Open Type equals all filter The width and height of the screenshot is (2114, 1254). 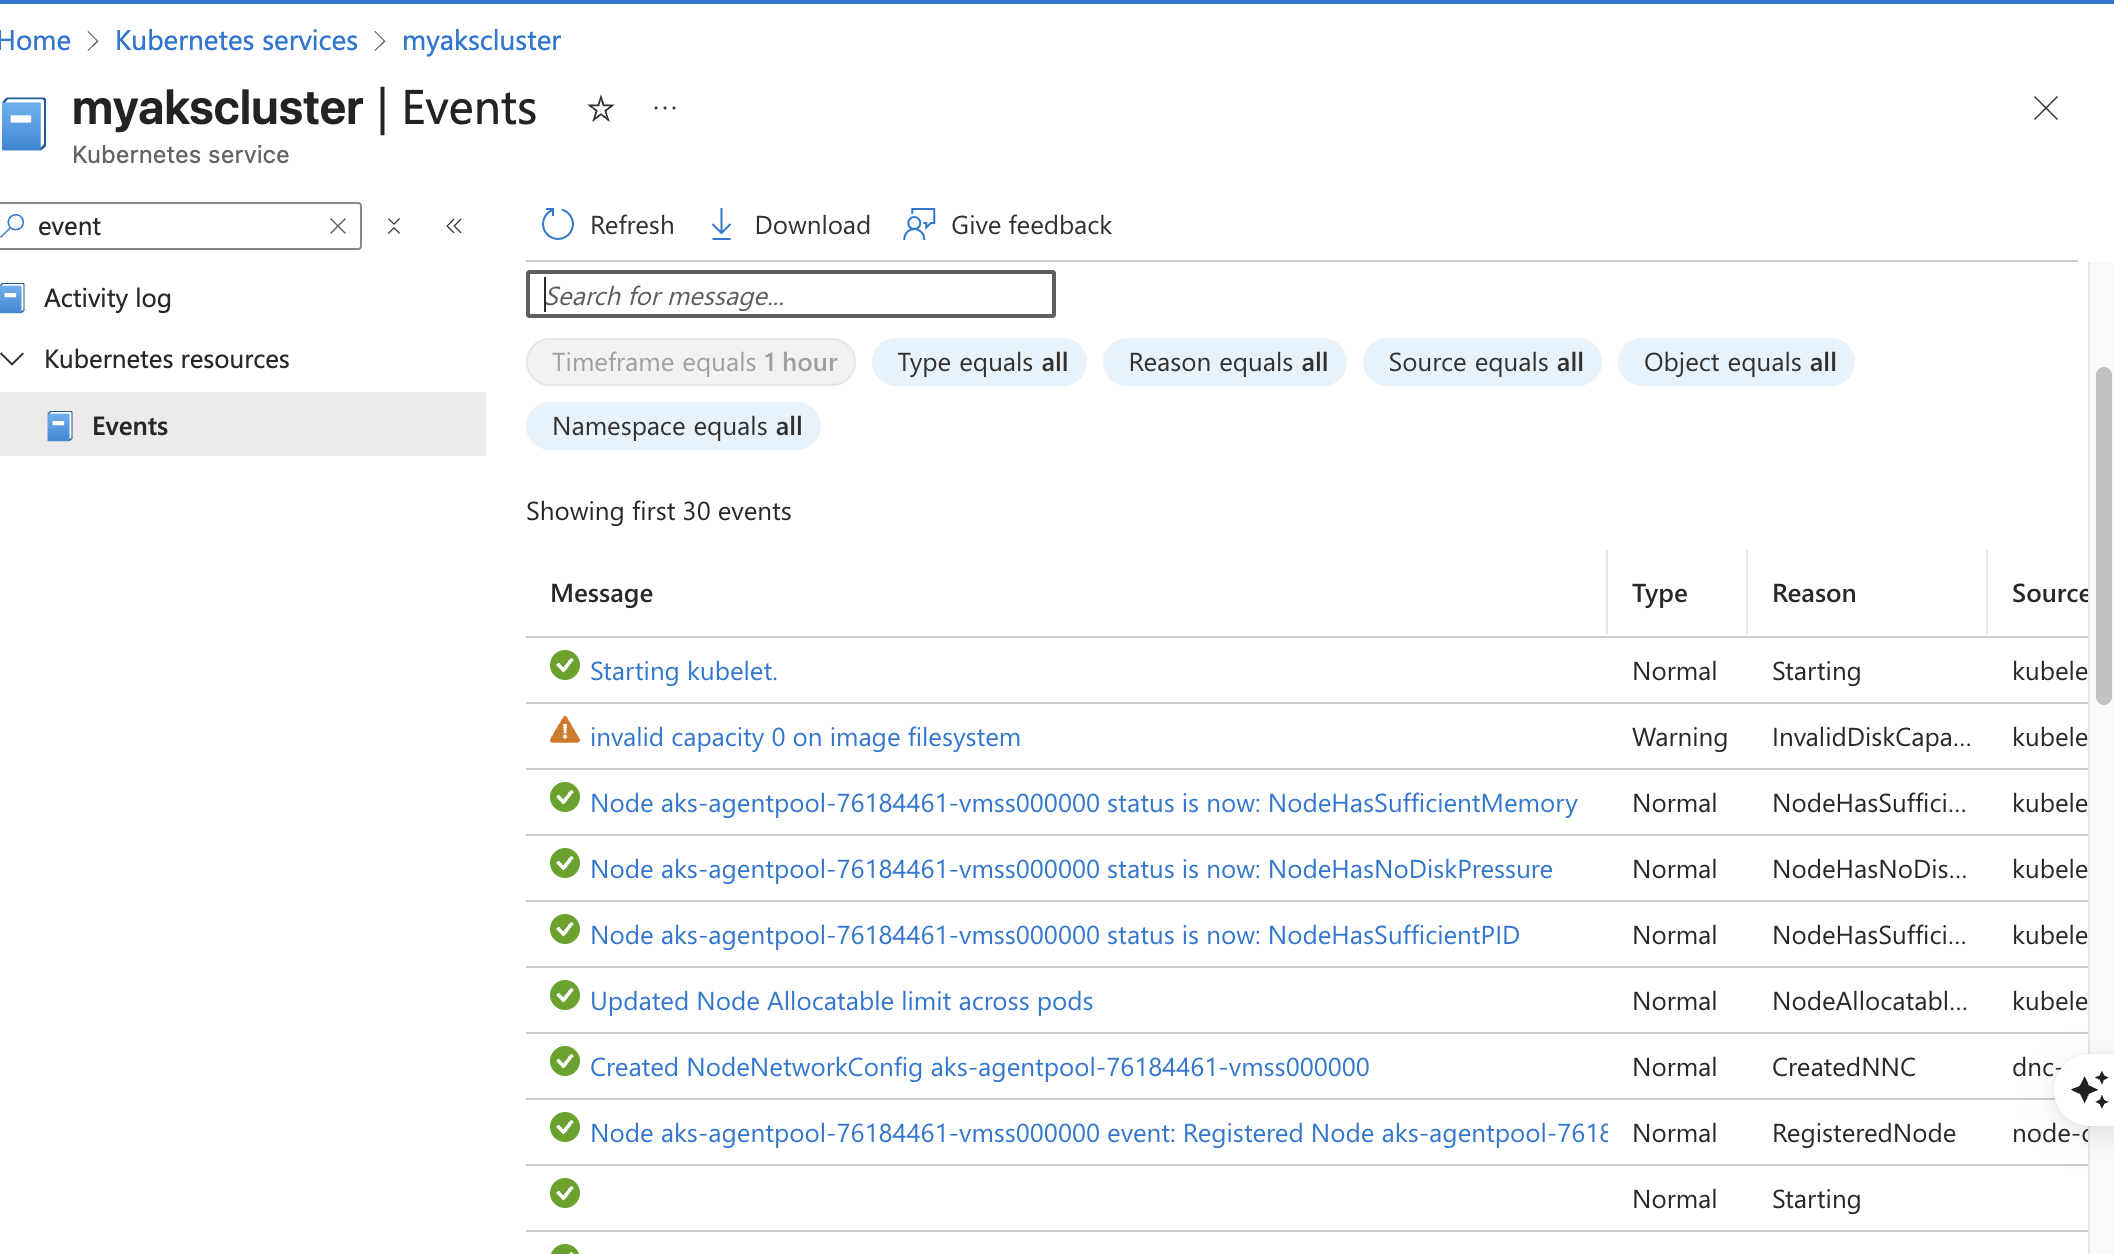pyautogui.click(x=981, y=362)
